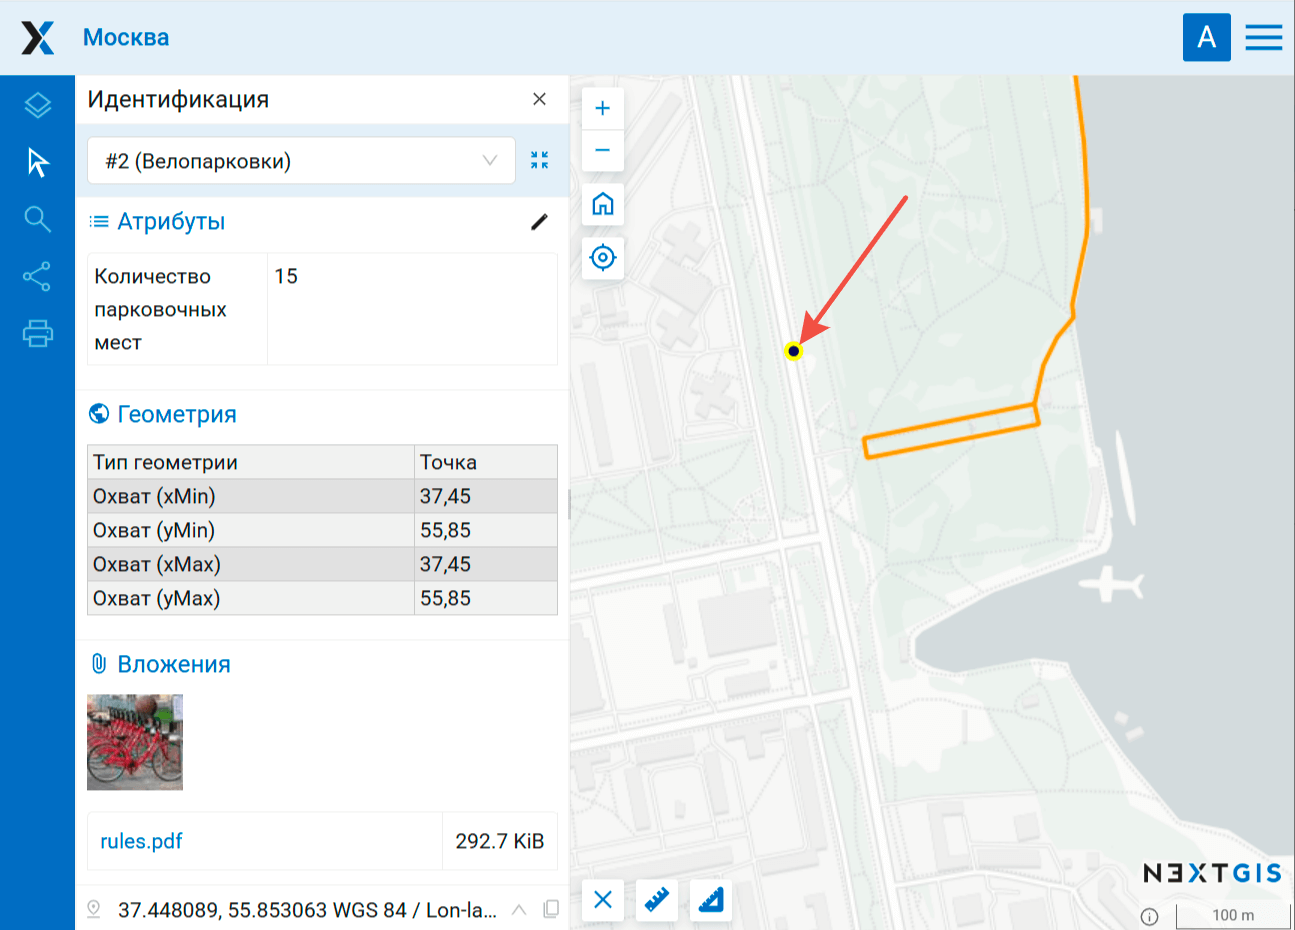
Task: Zoom in on the map
Action: tap(602, 108)
